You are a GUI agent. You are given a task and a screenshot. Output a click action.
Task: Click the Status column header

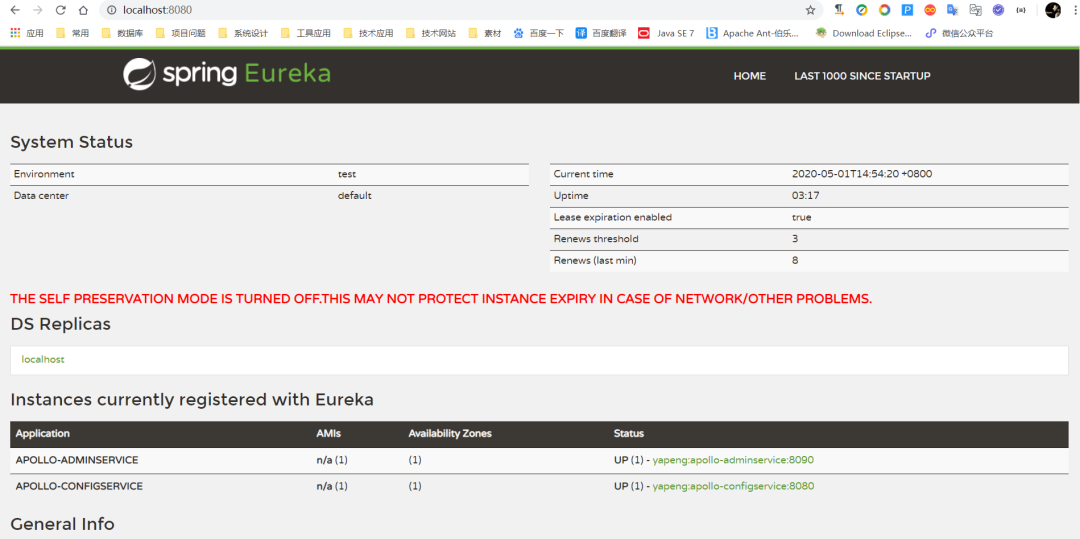click(x=629, y=434)
